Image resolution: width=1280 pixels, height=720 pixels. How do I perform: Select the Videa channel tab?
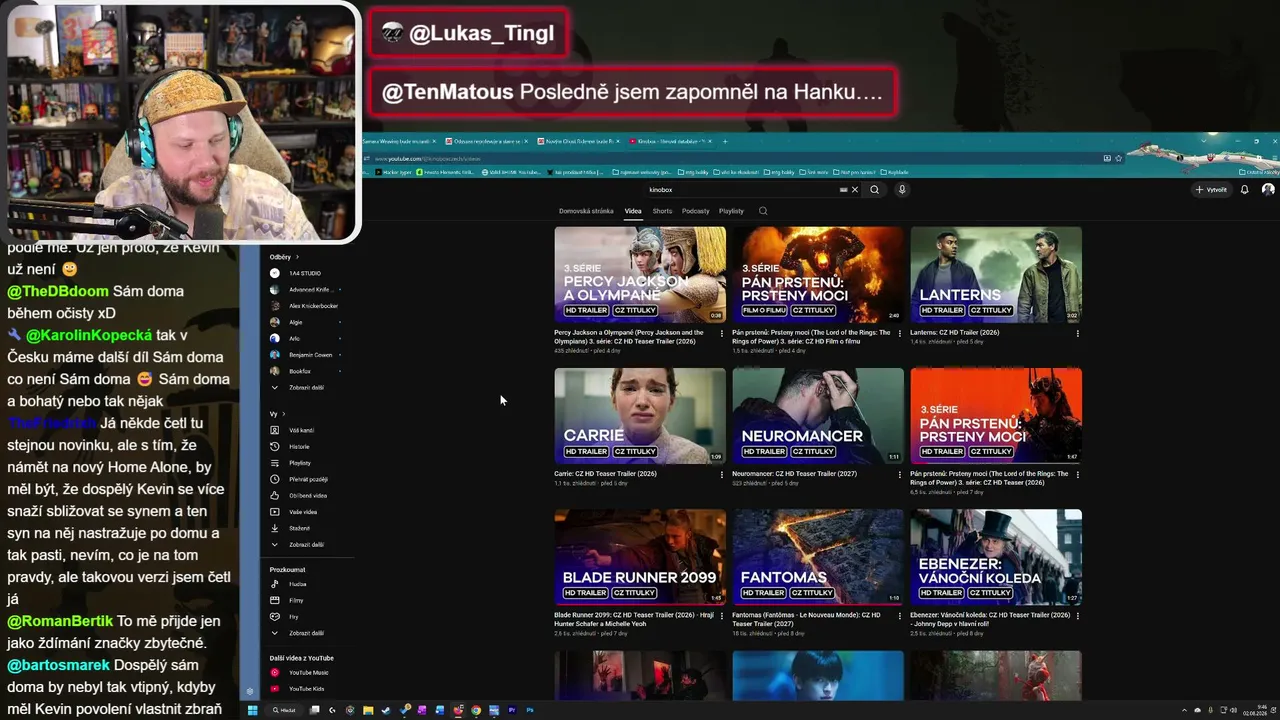[x=633, y=211]
